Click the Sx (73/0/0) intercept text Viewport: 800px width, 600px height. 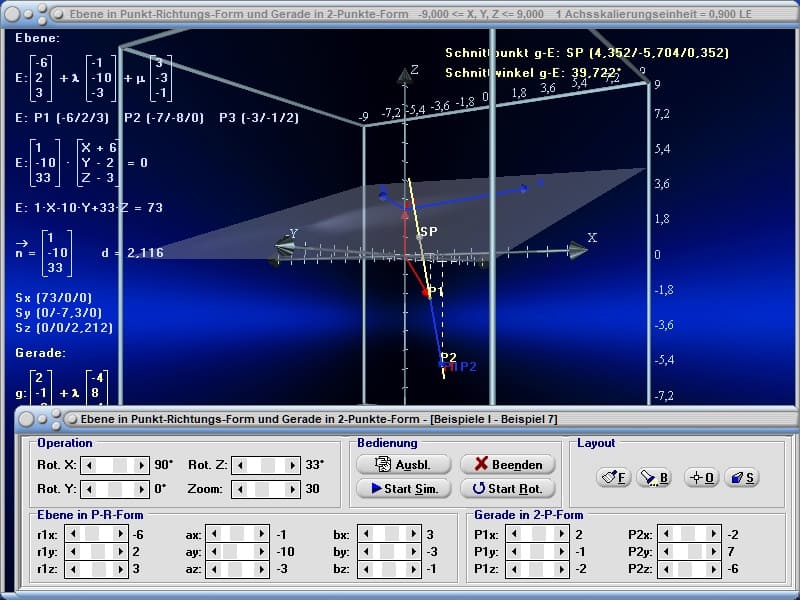[54, 297]
